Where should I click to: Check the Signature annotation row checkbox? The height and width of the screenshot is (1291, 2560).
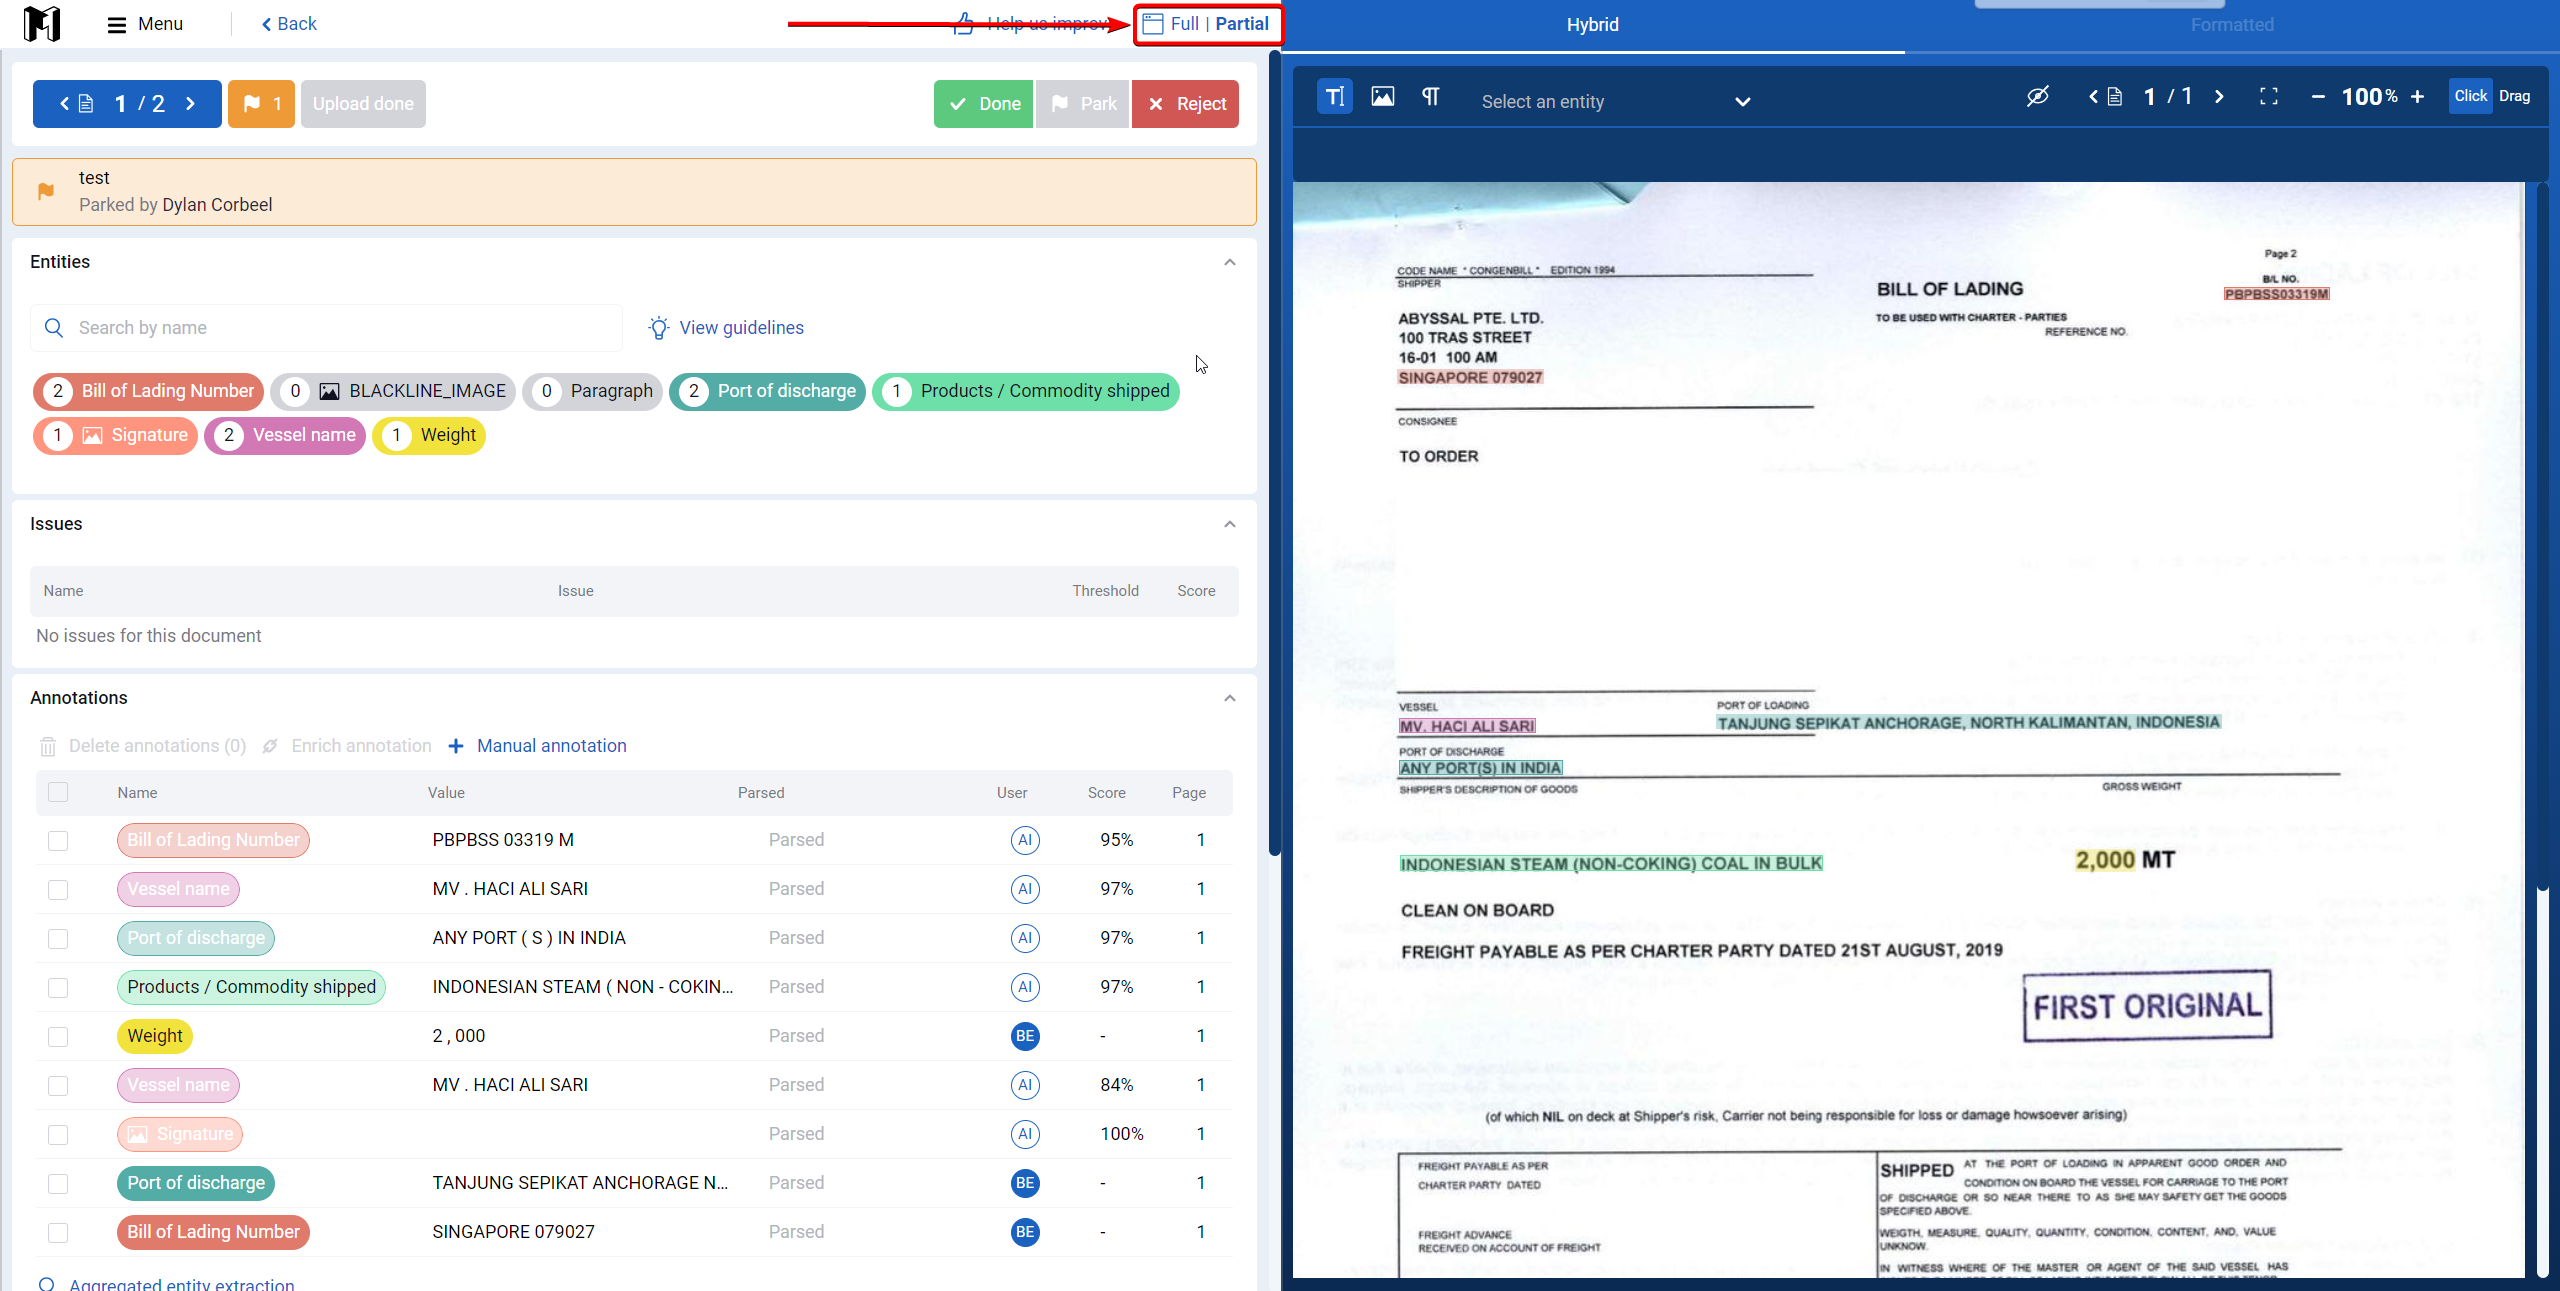tap(58, 1134)
